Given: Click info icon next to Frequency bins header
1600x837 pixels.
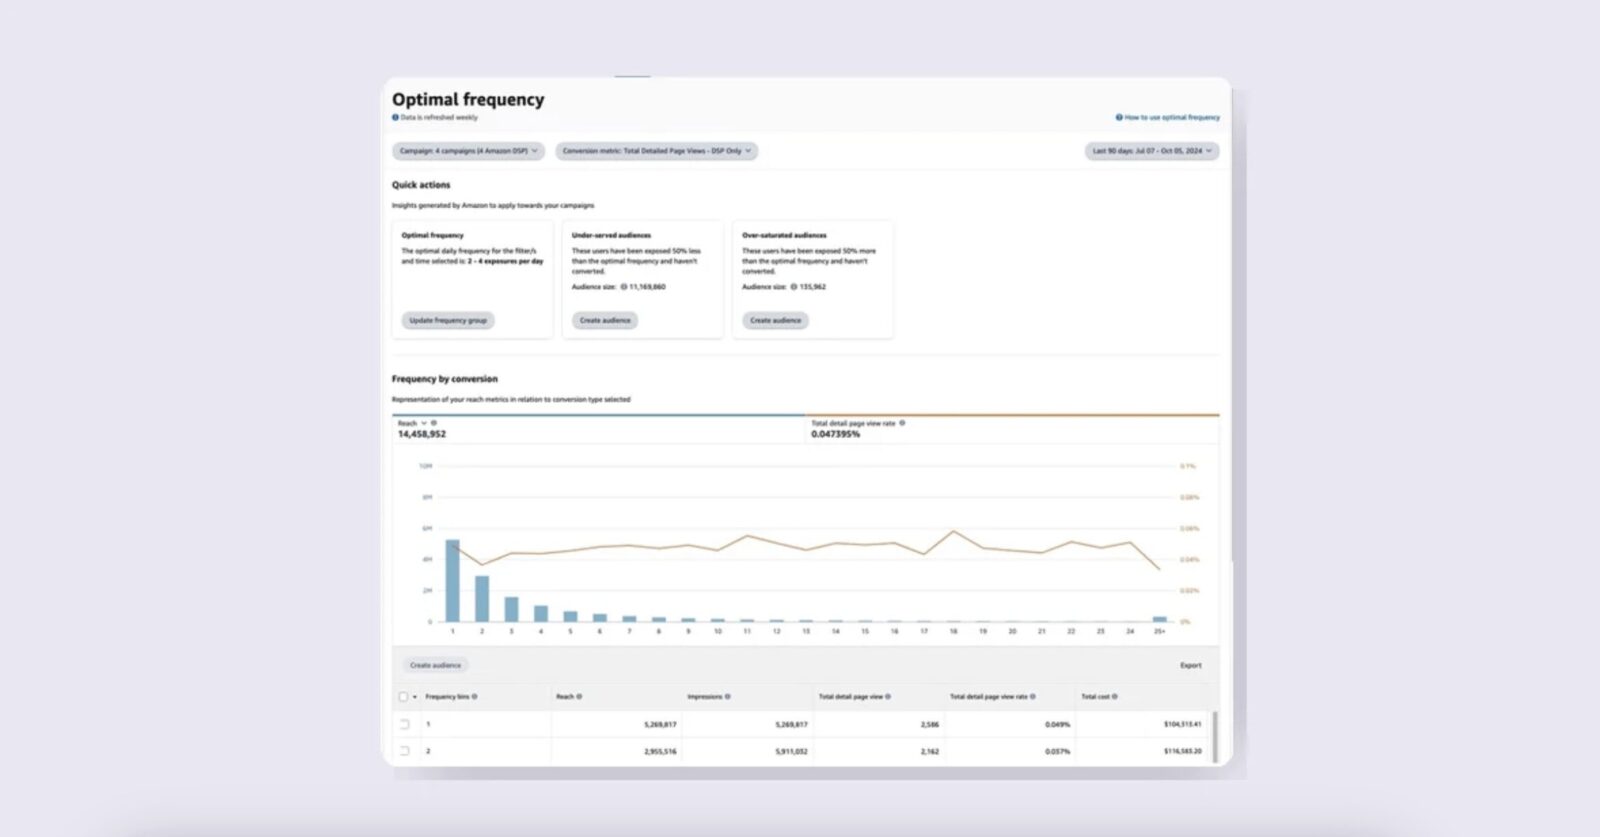Looking at the screenshot, I should pos(474,697).
